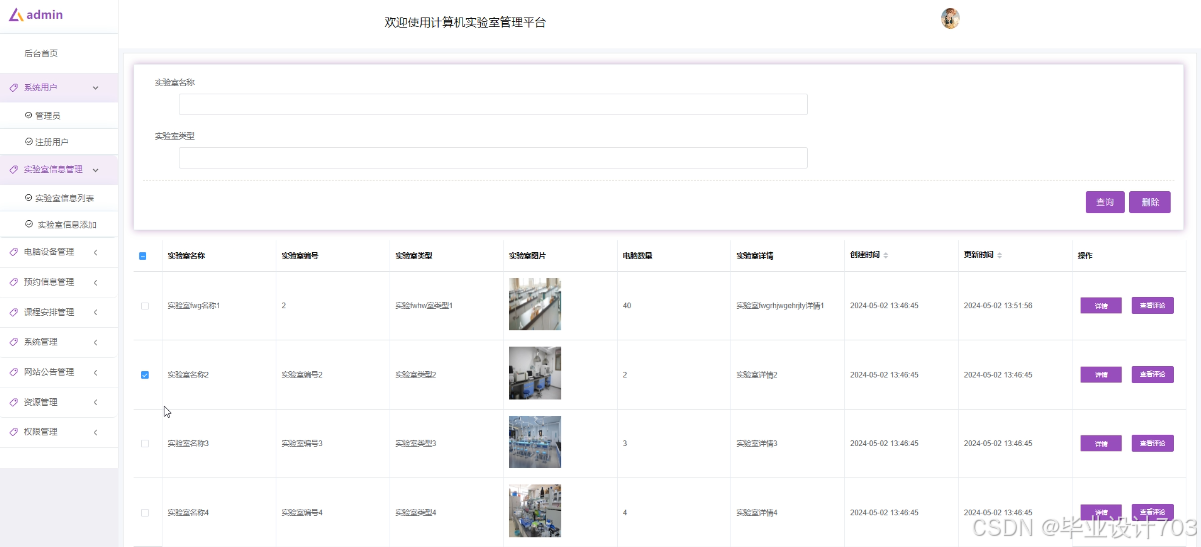Expand the 课程安排管理 chevron

tap(96, 312)
